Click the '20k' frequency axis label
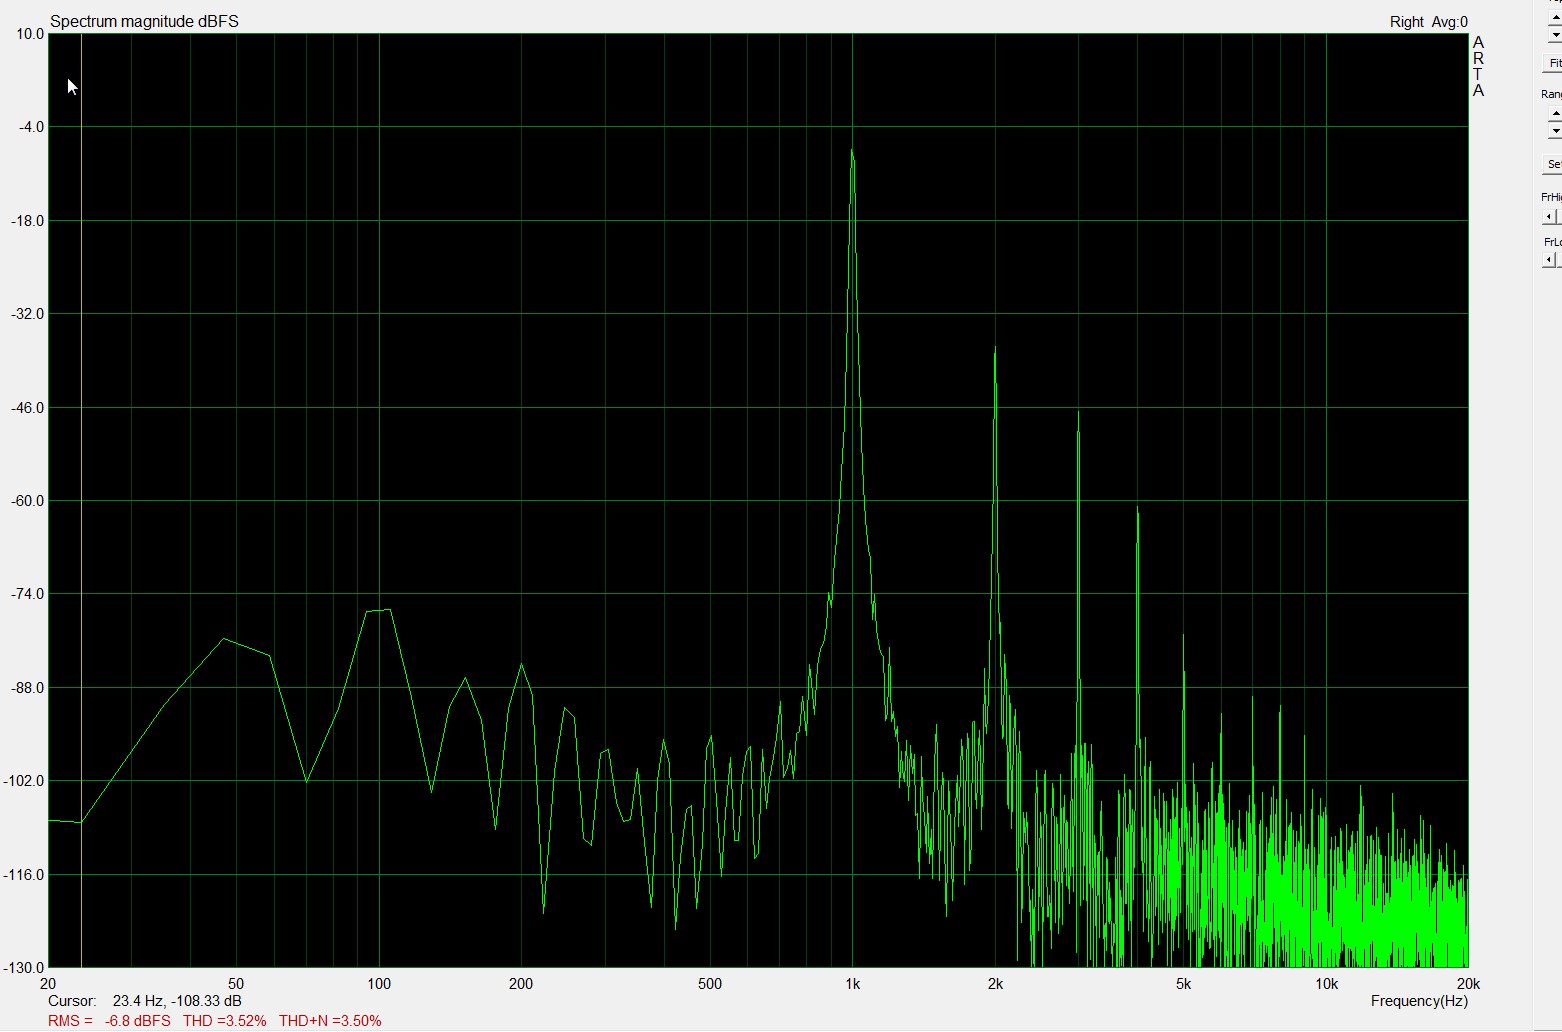This screenshot has width=1562, height=1032. 1468,984
